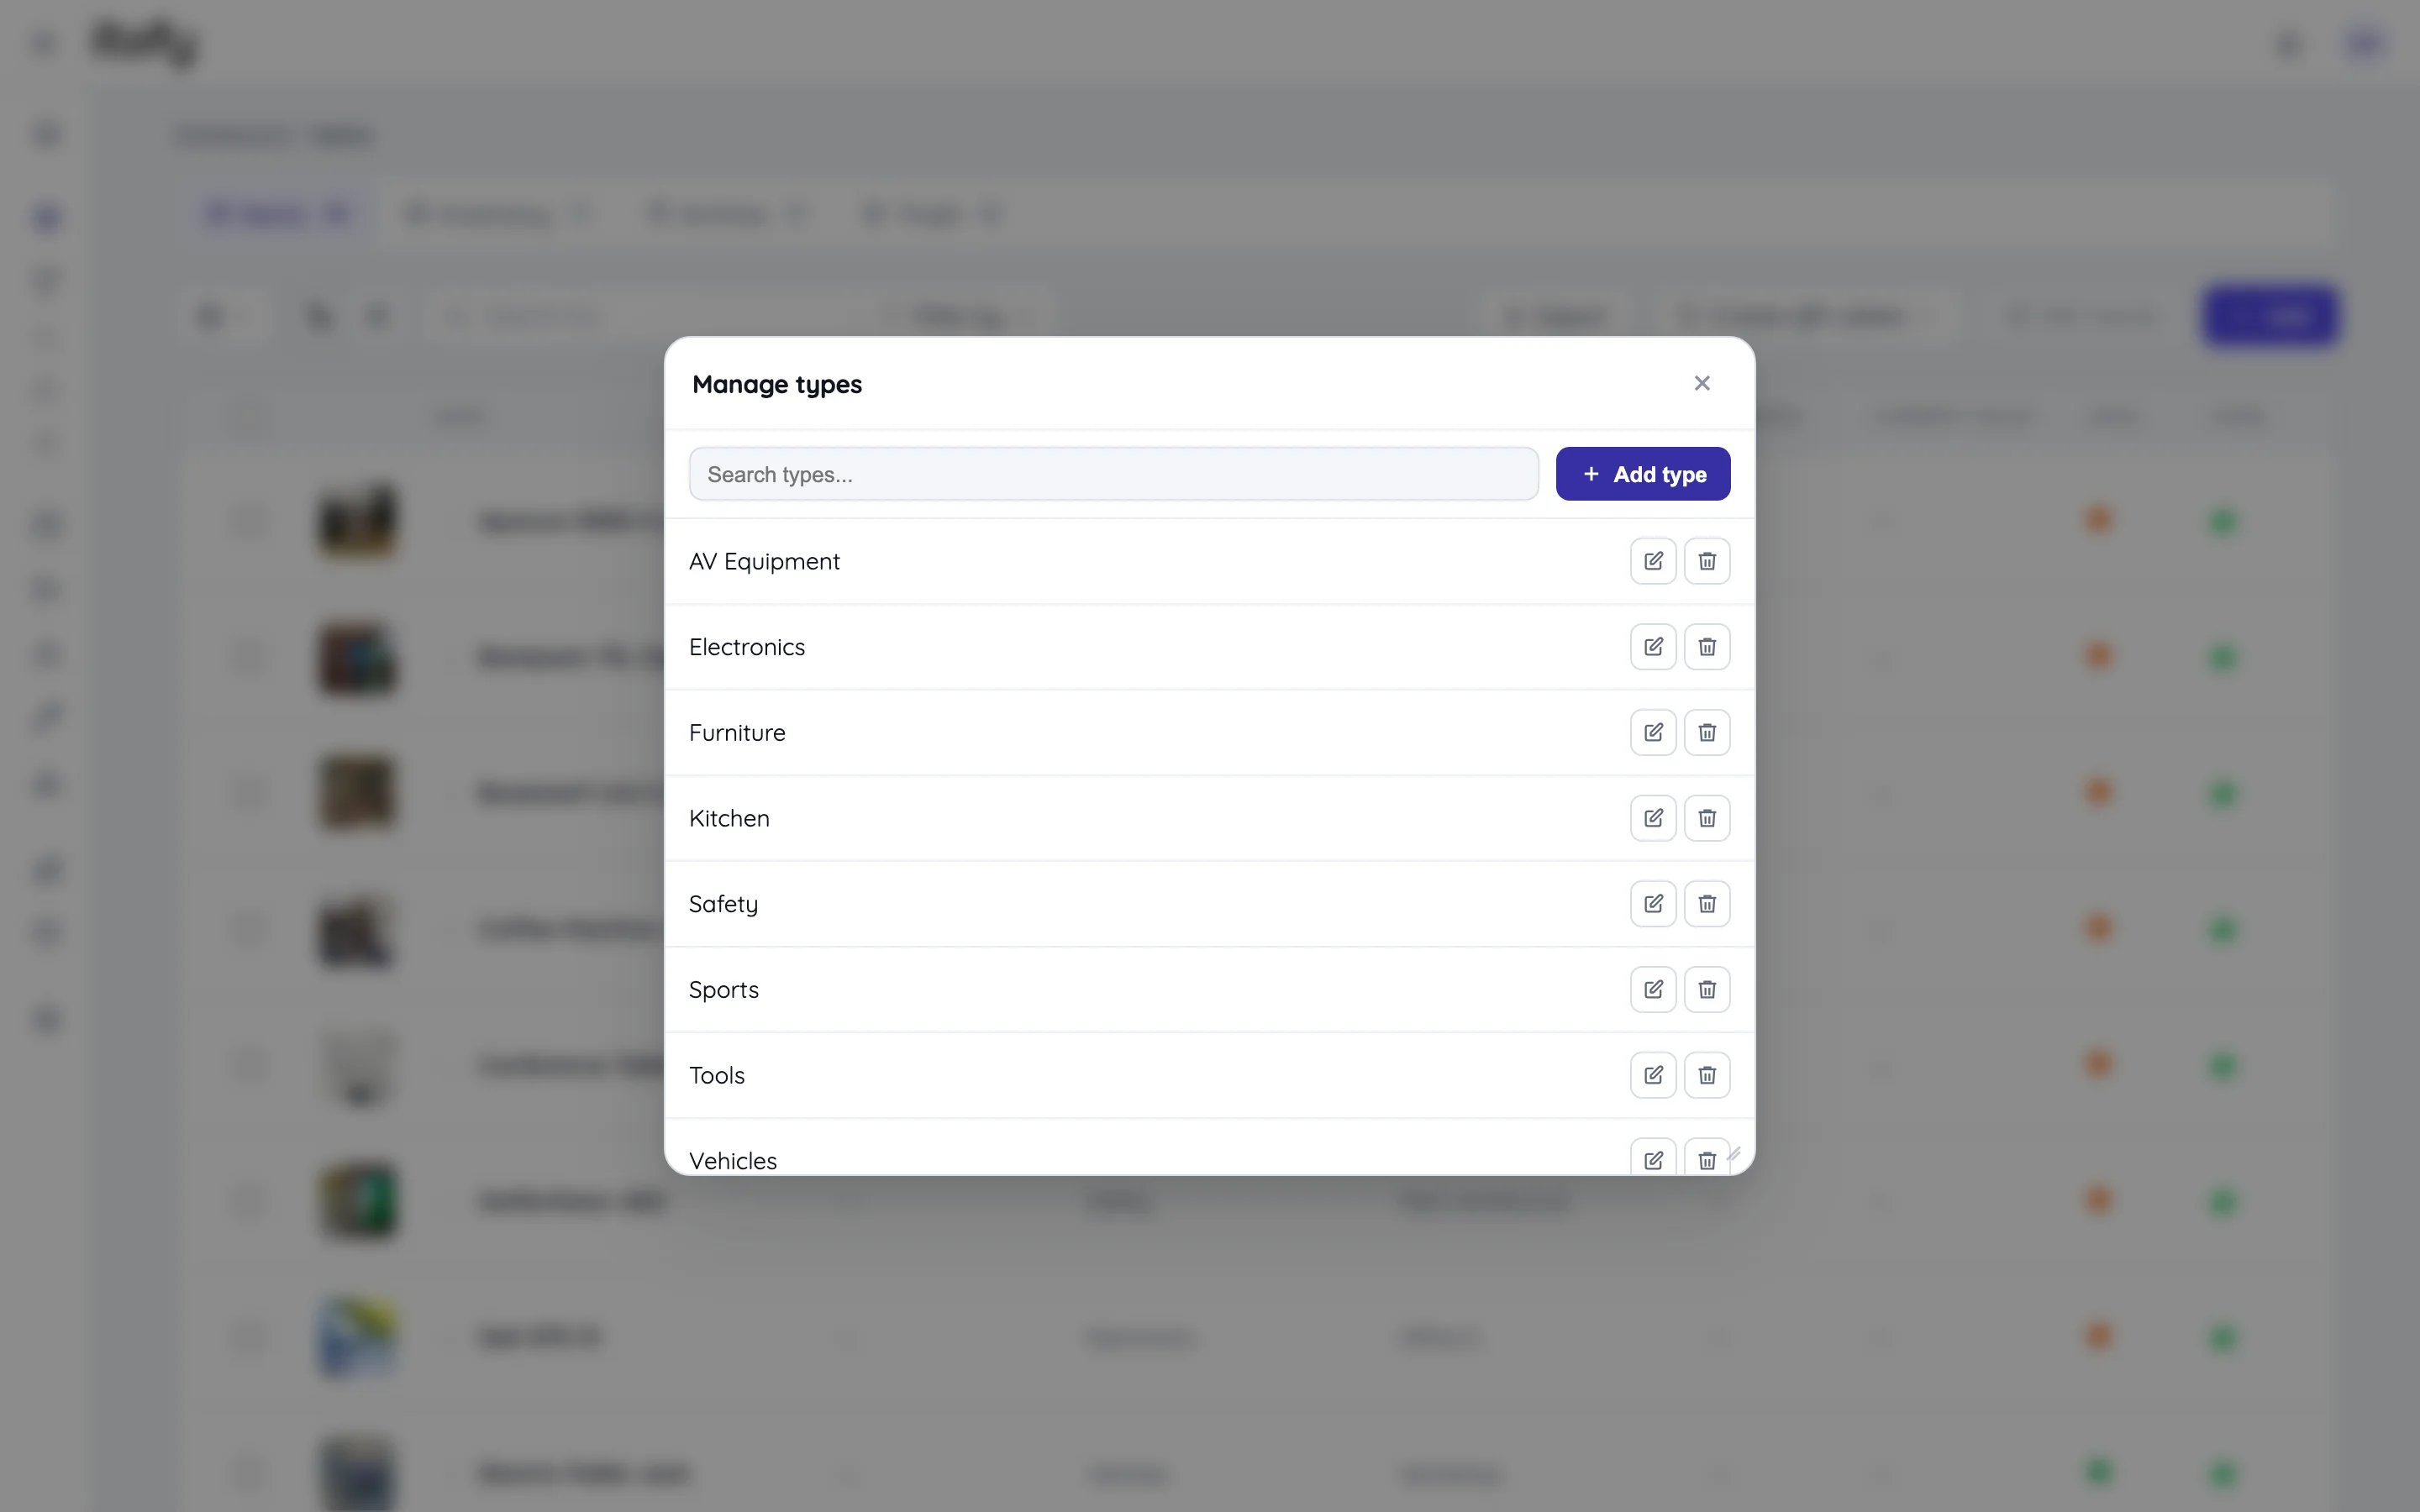Edit the Furniture type
Image resolution: width=2420 pixels, height=1512 pixels.
(1653, 733)
